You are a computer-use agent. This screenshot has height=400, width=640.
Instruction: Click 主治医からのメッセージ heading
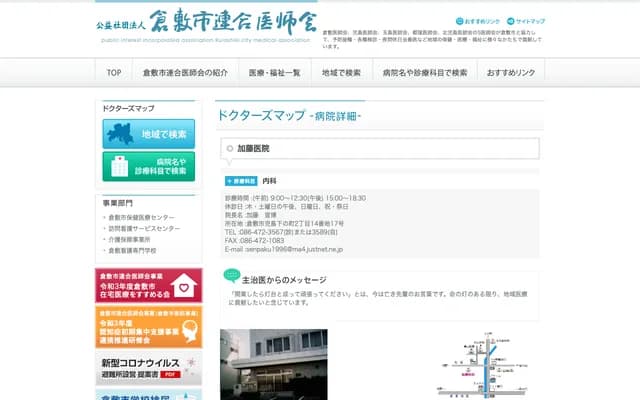[284, 280]
